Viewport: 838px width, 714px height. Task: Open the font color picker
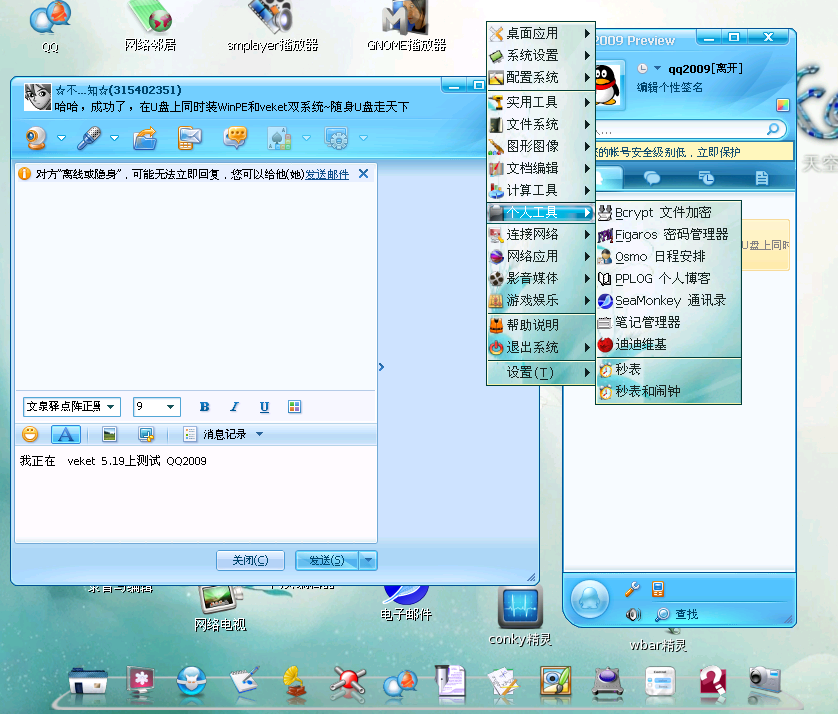294,407
